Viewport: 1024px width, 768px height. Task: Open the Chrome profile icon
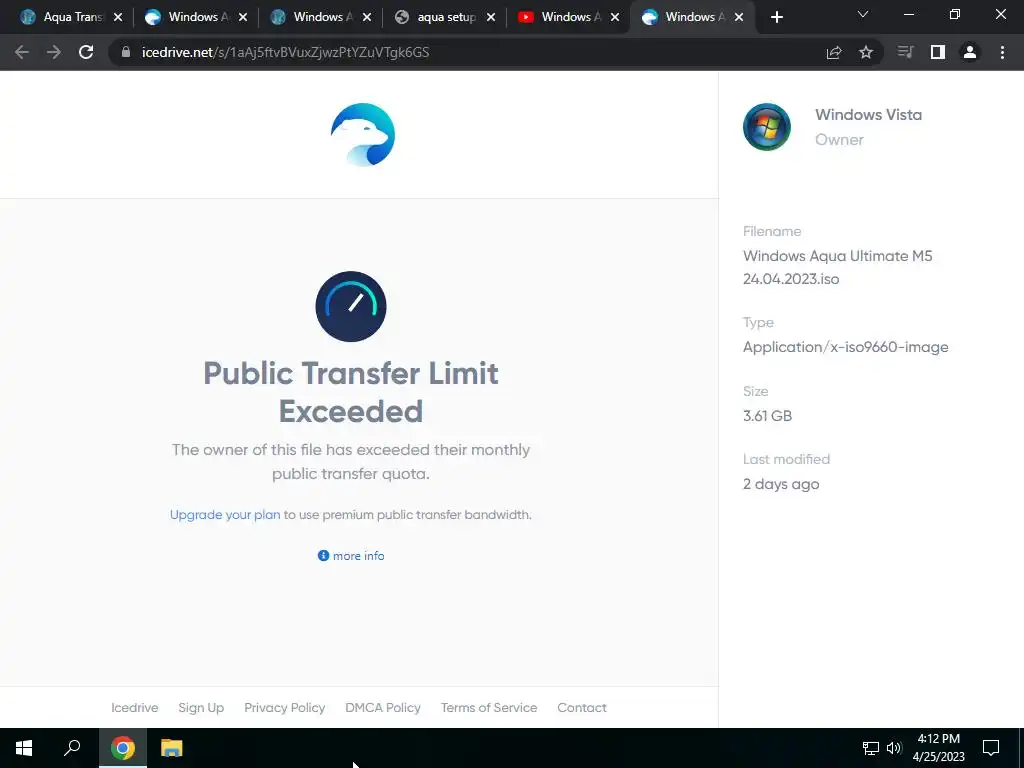pos(970,52)
